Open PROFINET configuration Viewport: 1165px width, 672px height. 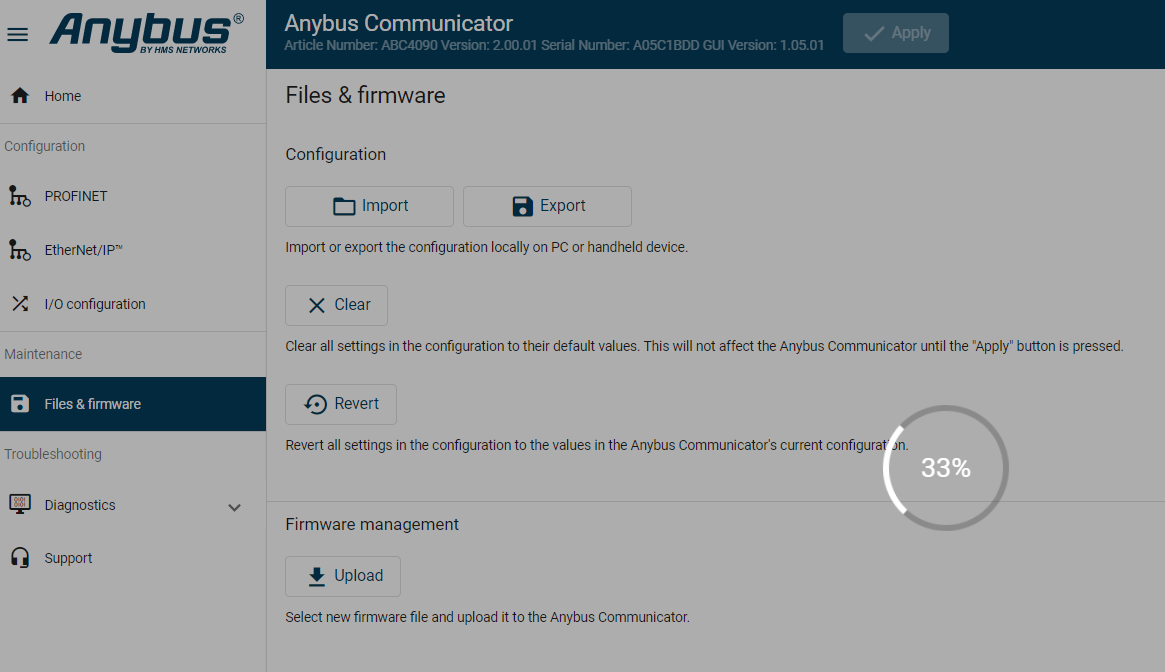[x=133, y=196]
